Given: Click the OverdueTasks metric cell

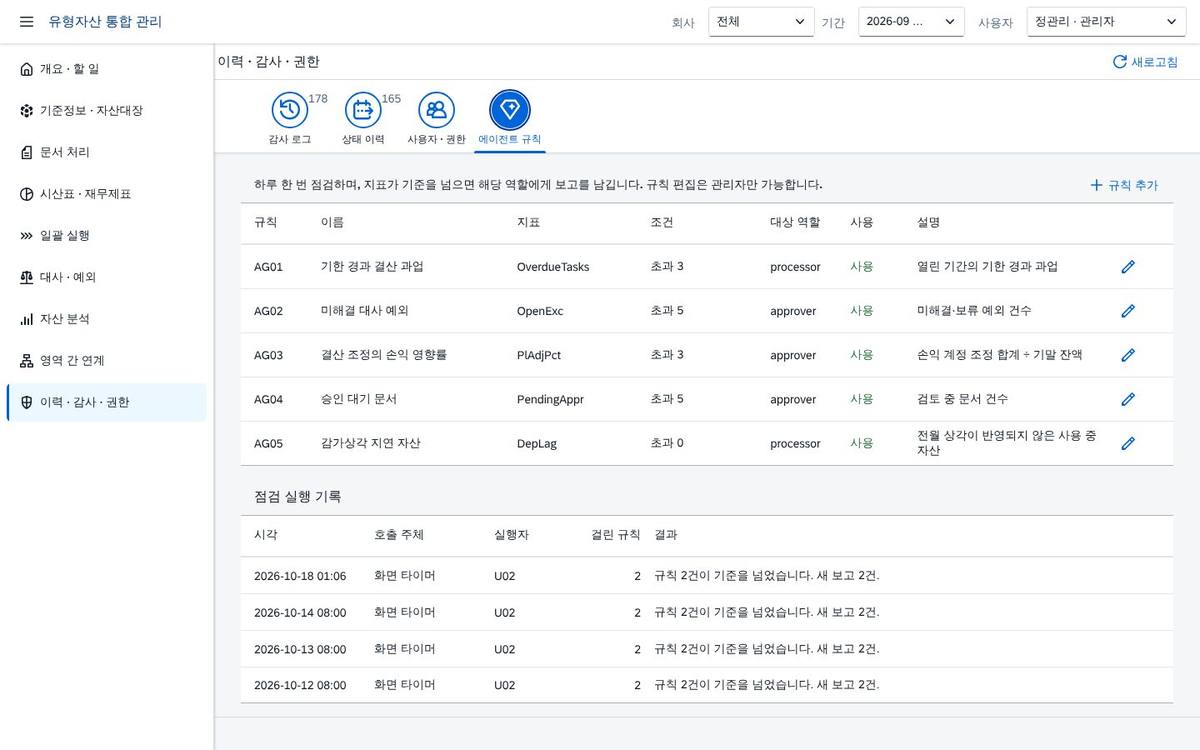Looking at the screenshot, I should pyautogui.click(x=553, y=267).
